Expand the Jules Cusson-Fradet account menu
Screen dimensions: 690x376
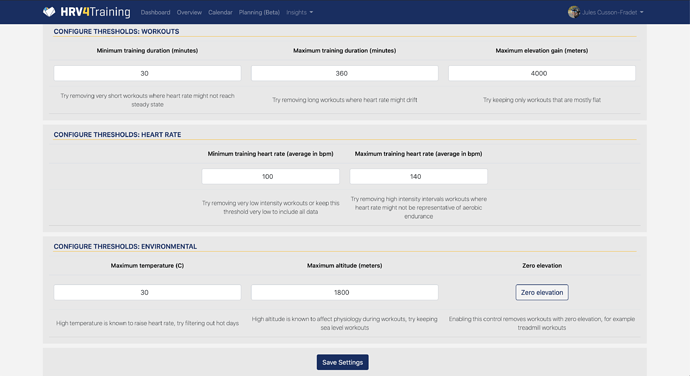point(613,12)
